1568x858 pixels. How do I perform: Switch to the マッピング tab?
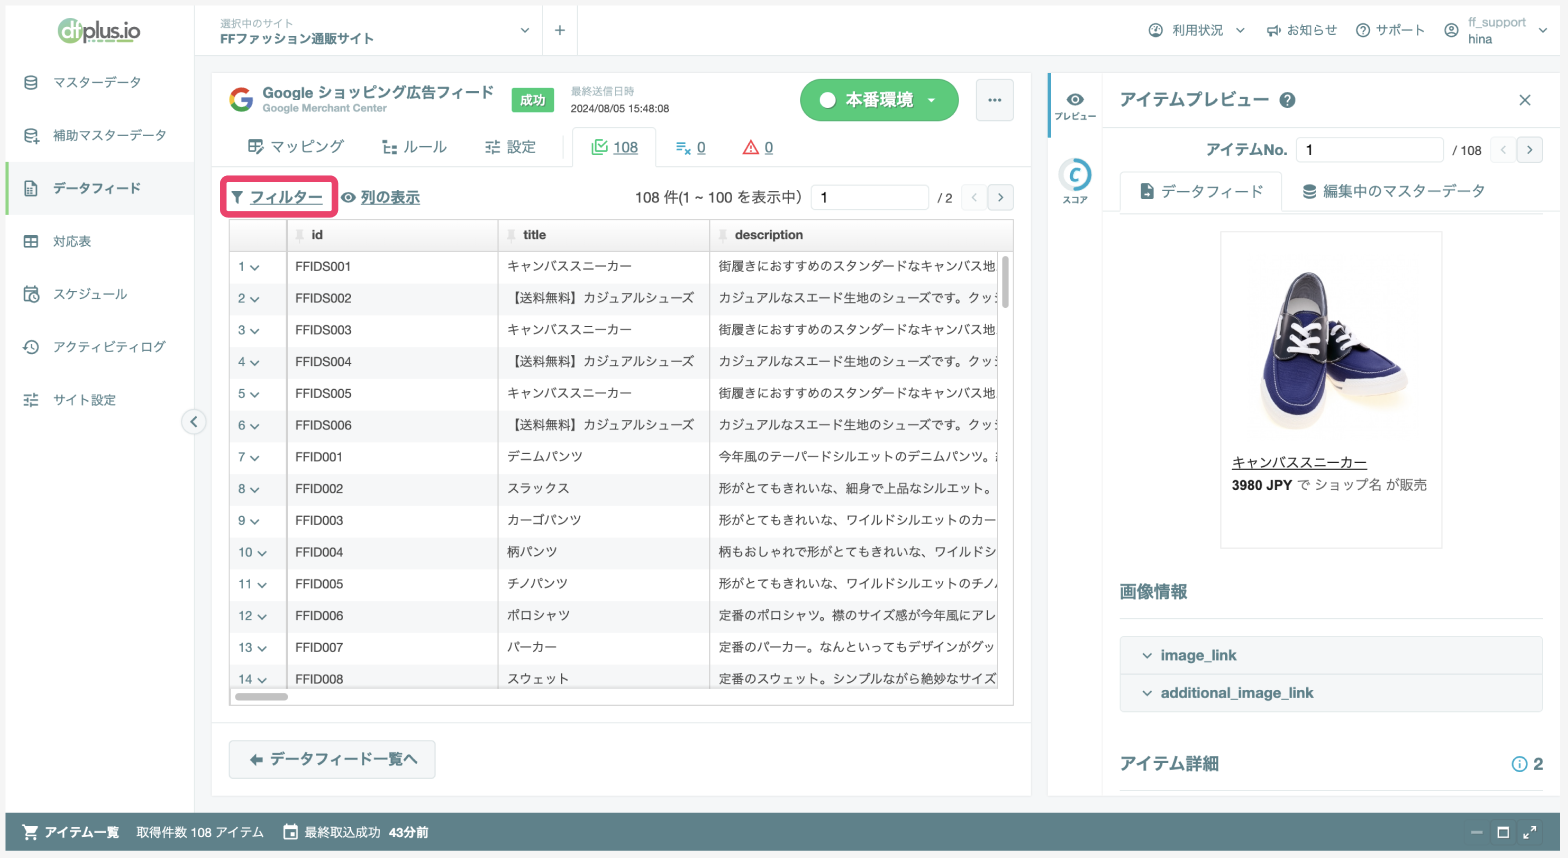click(296, 147)
